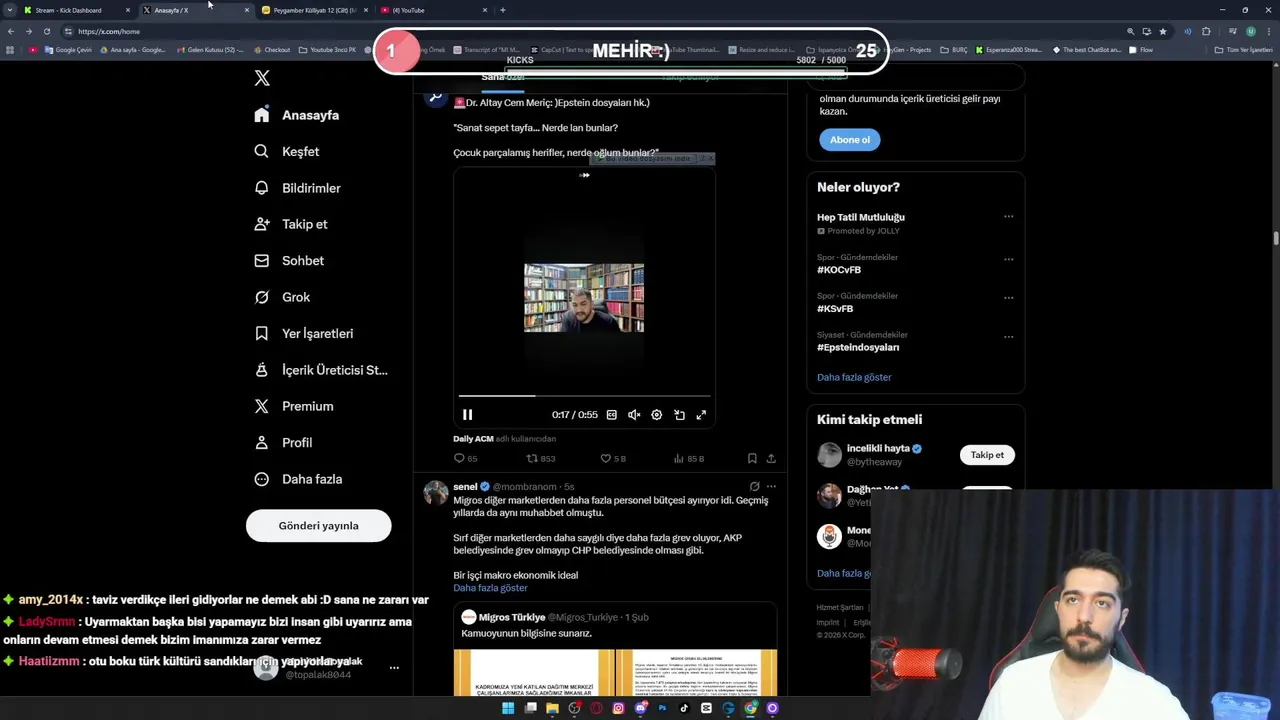This screenshot has height=720, width=1280.
Task: Repost the Epstein video post (853)
Action: [541, 458]
